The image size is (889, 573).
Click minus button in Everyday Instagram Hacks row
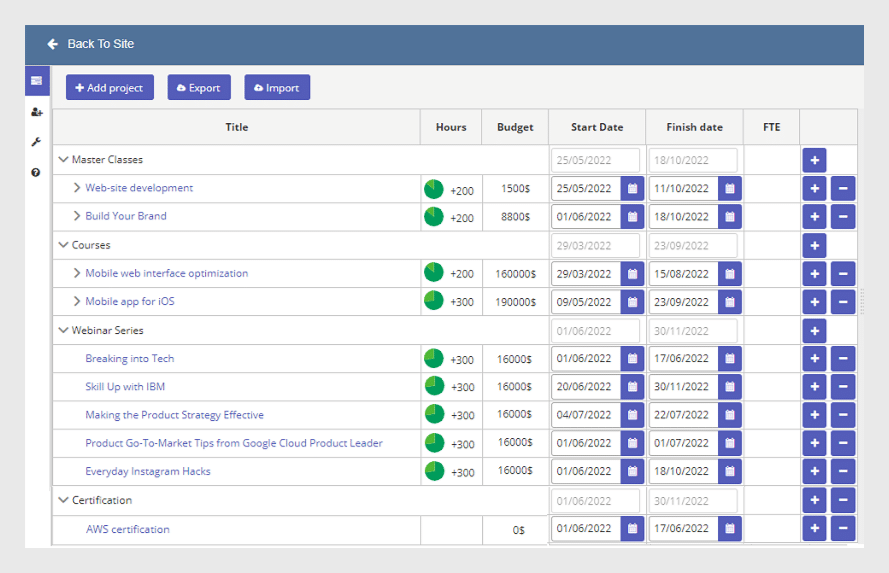click(x=843, y=471)
